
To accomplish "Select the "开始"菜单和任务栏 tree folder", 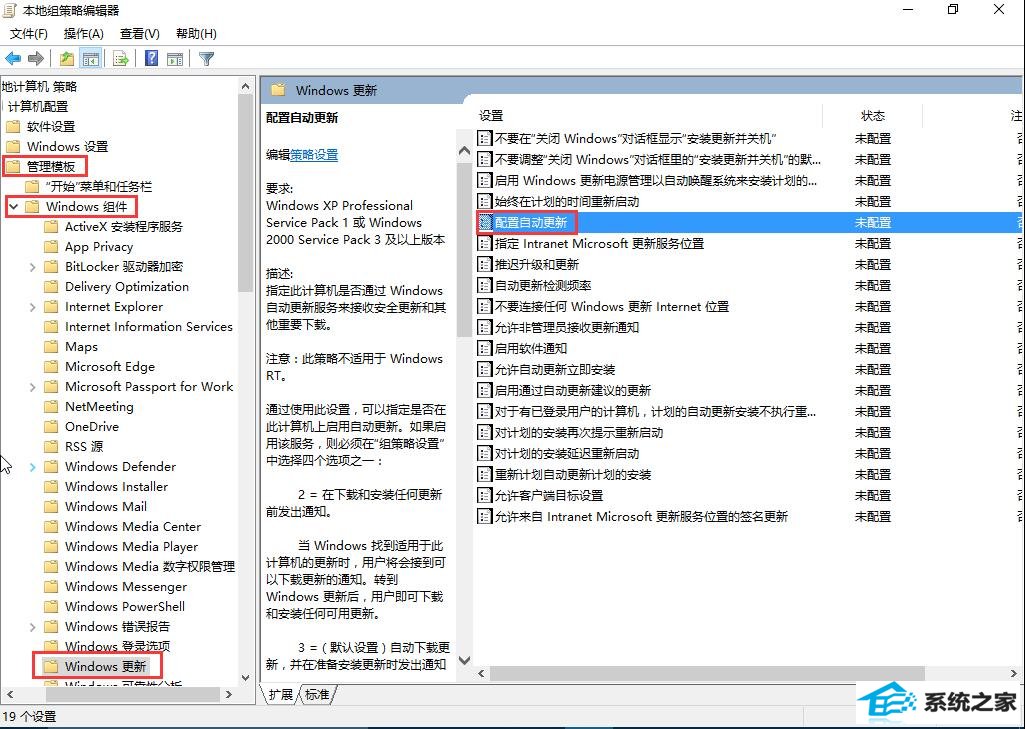I will point(99,187).
